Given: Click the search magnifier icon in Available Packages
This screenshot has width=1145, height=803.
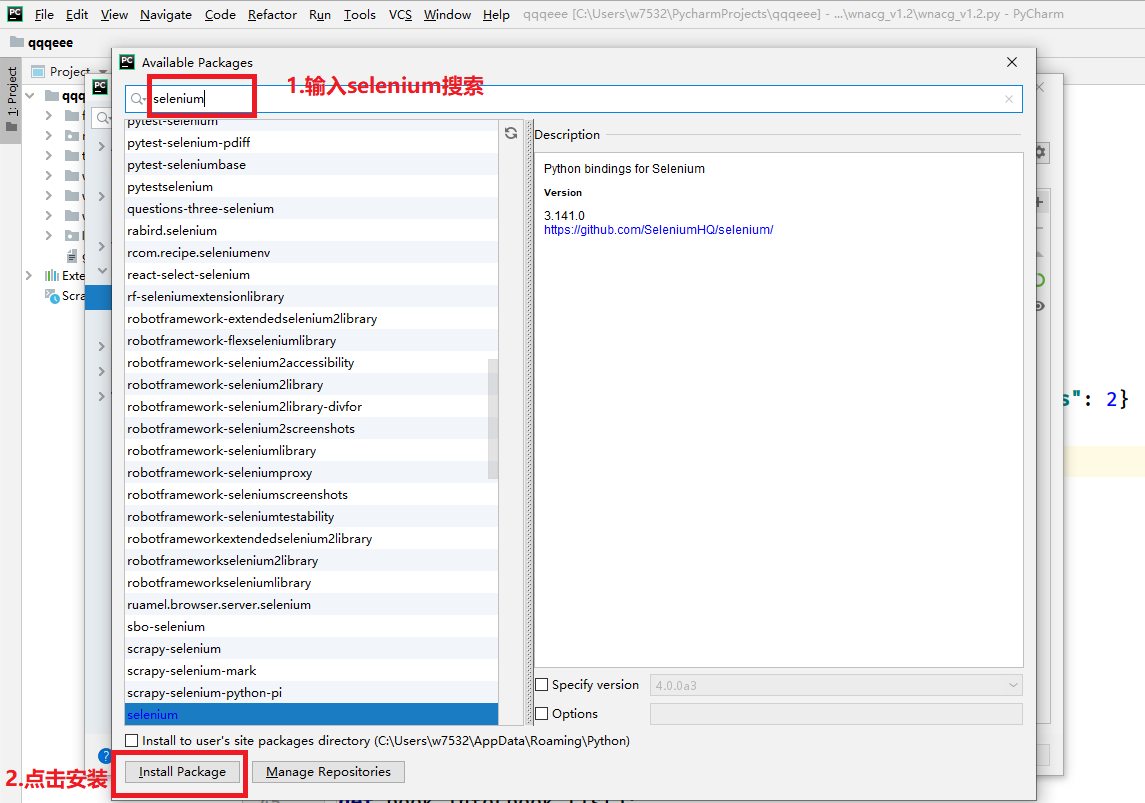Looking at the screenshot, I should [x=137, y=99].
